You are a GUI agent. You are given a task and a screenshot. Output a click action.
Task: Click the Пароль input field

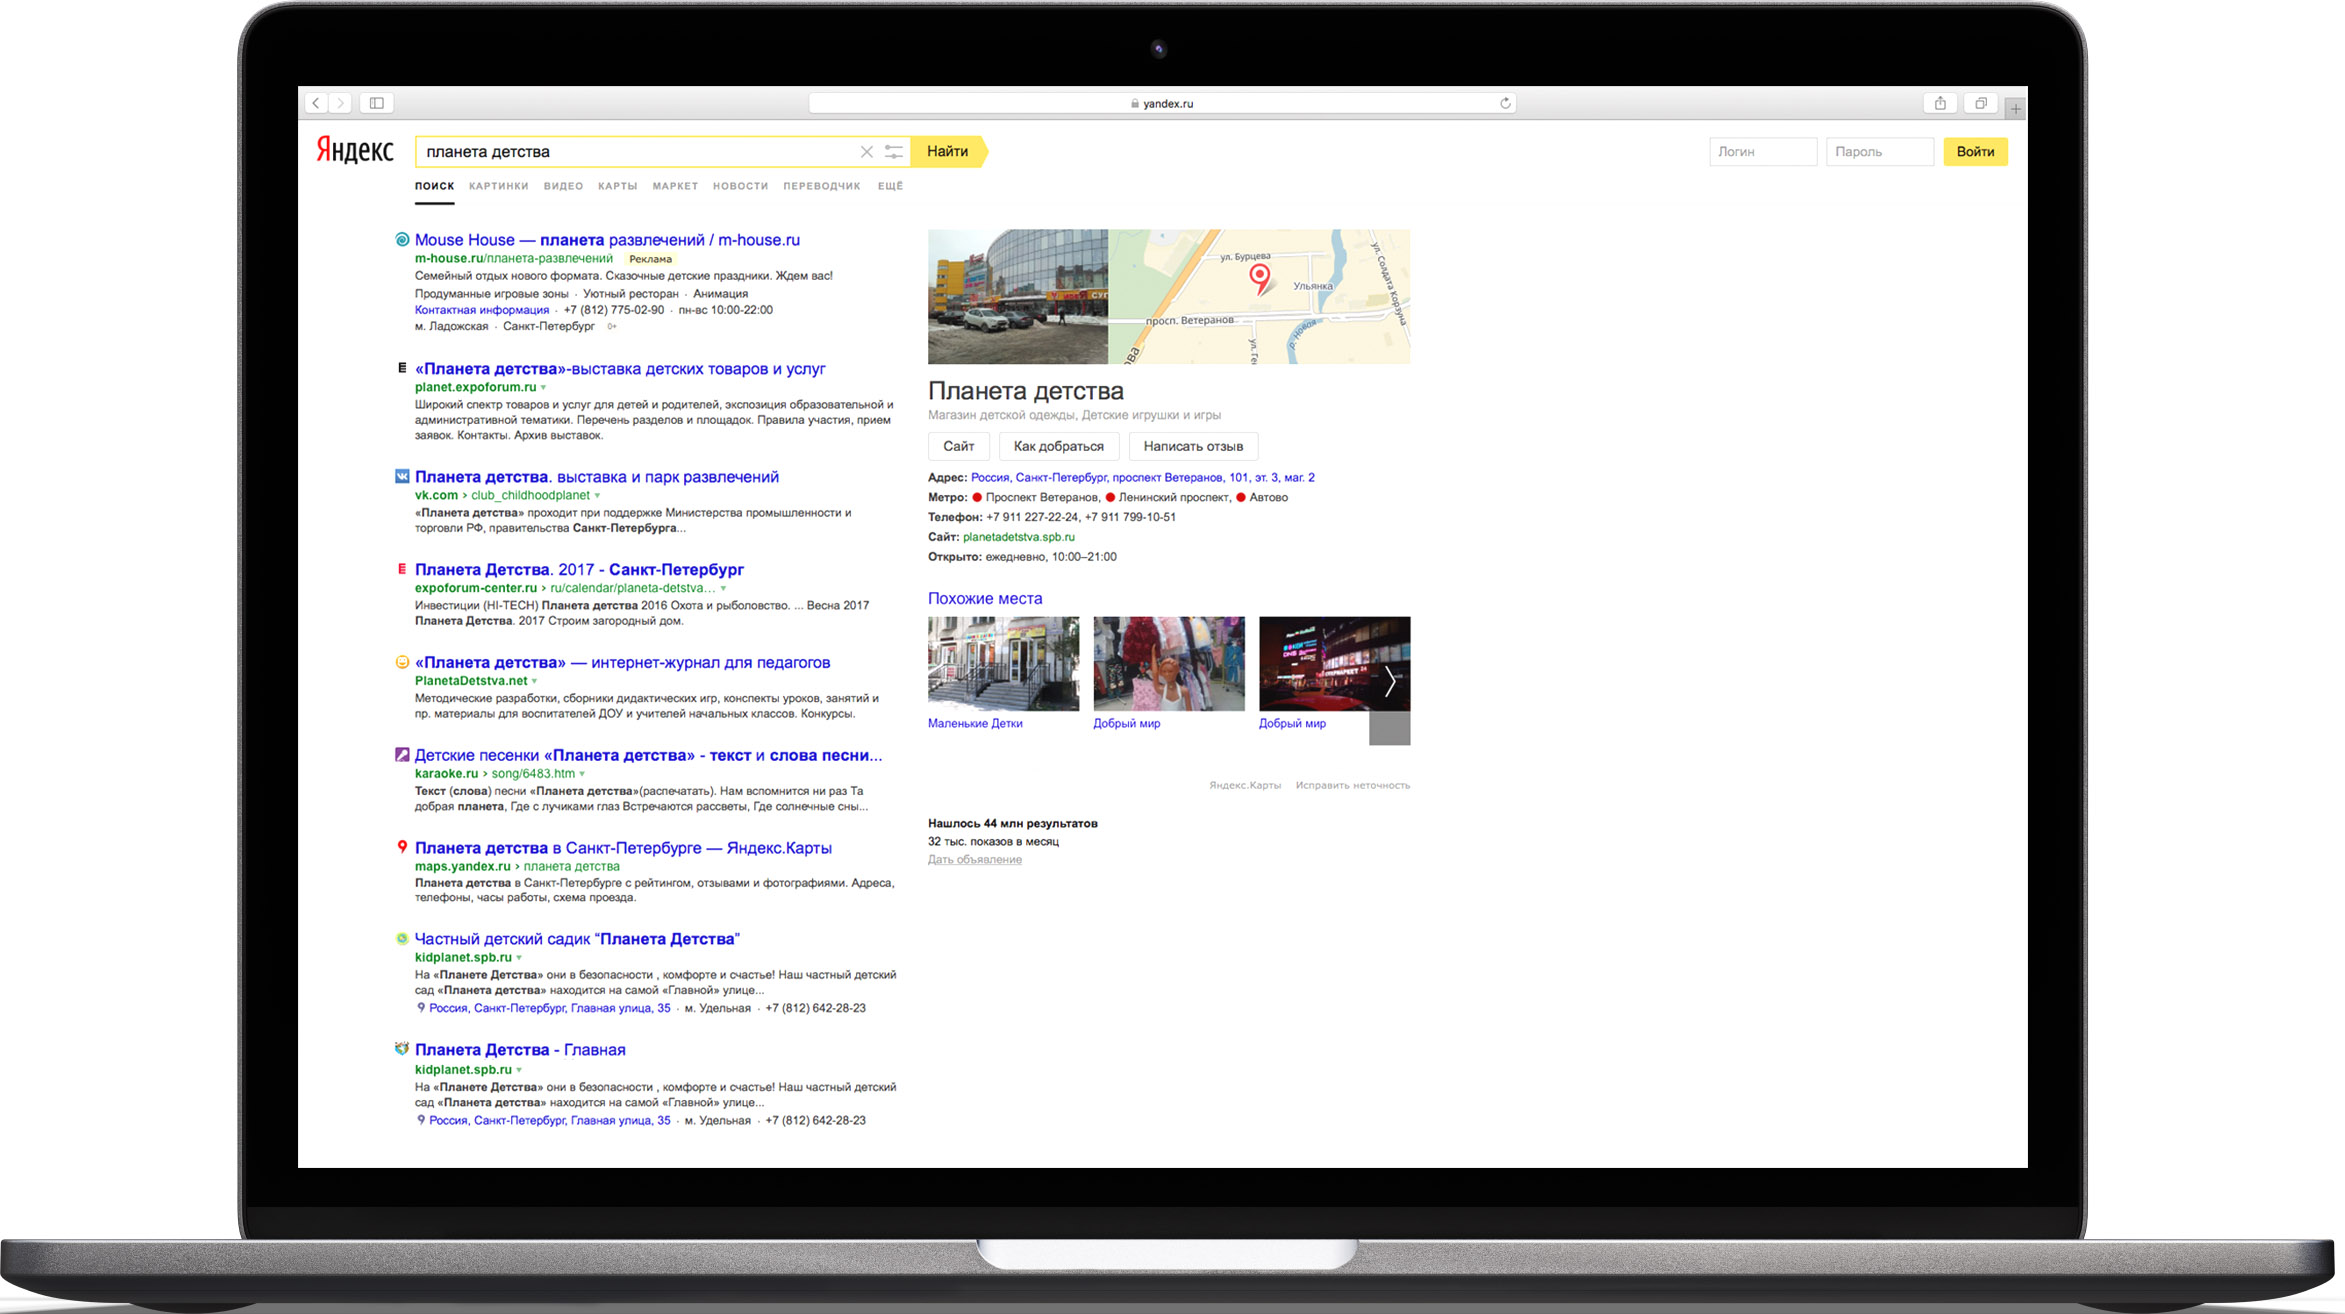coord(1880,152)
